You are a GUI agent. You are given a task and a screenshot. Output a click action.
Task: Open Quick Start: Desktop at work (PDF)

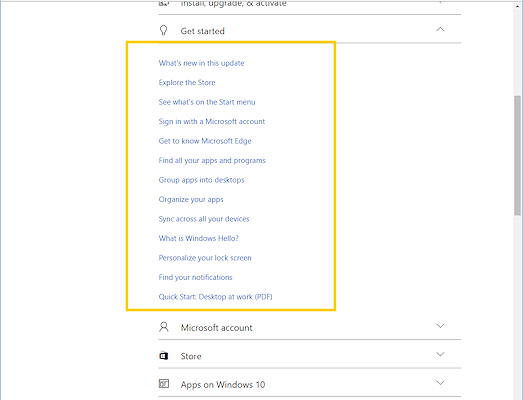click(x=215, y=297)
